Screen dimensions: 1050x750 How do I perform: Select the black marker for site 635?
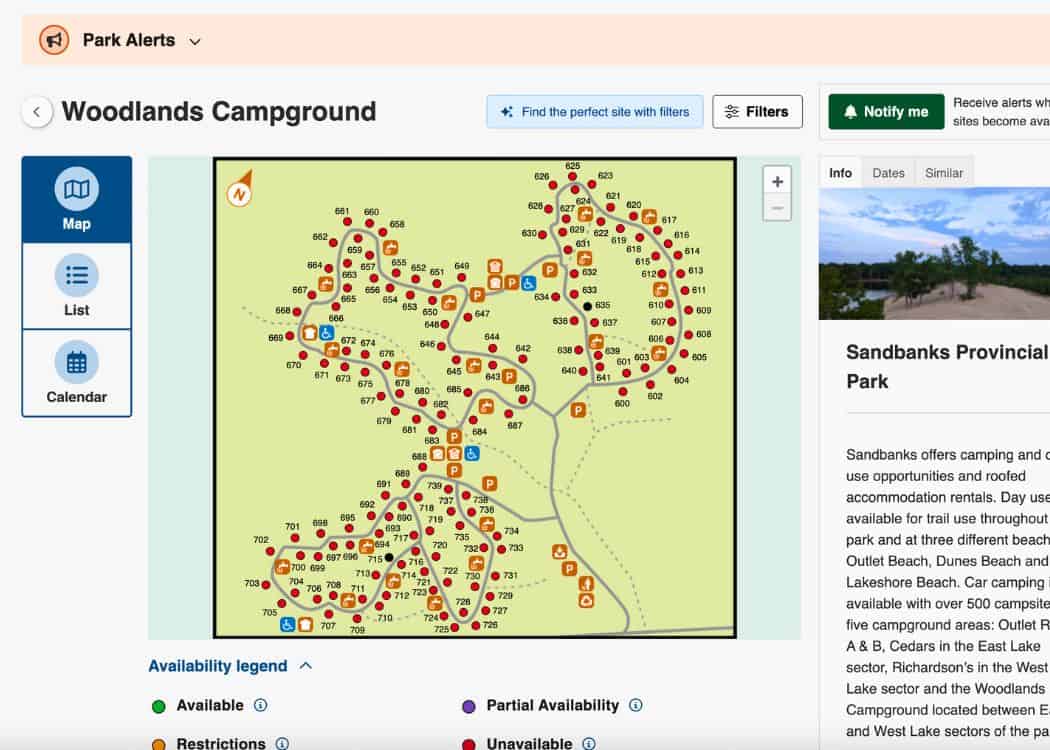tap(587, 307)
